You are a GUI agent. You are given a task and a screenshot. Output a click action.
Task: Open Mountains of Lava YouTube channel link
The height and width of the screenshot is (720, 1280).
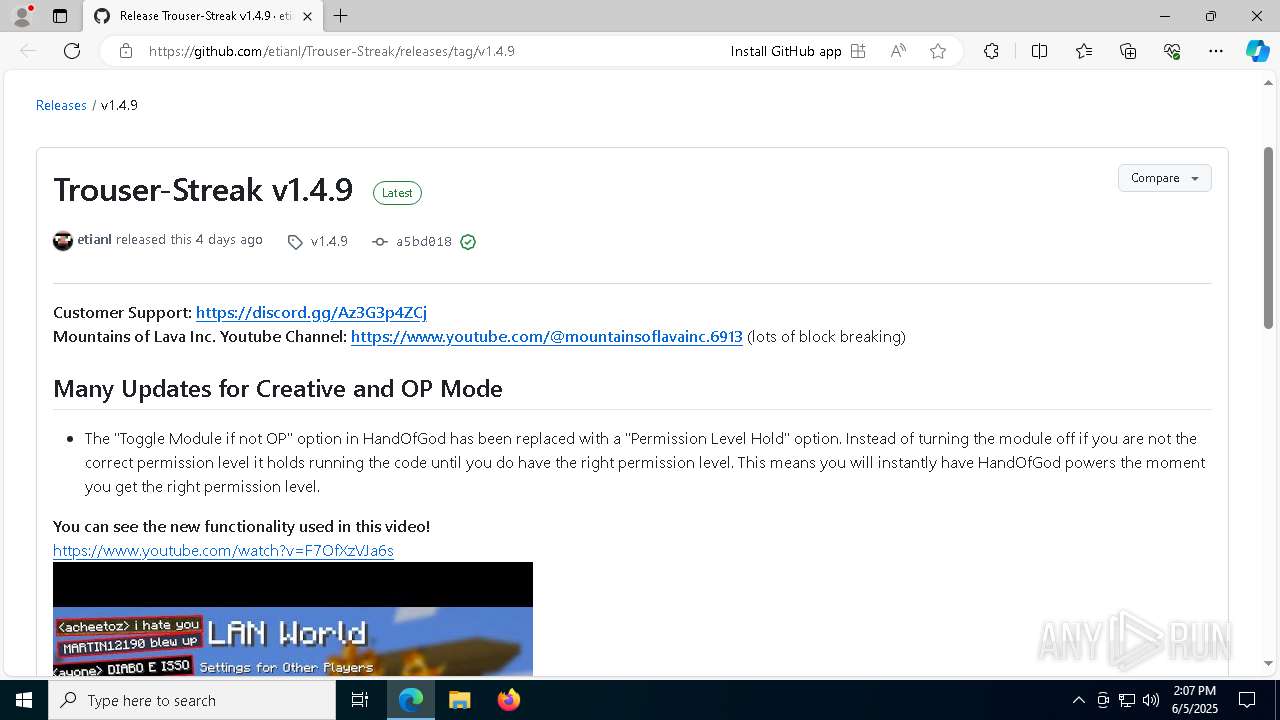pyautogui.click(x=547, y=337)
